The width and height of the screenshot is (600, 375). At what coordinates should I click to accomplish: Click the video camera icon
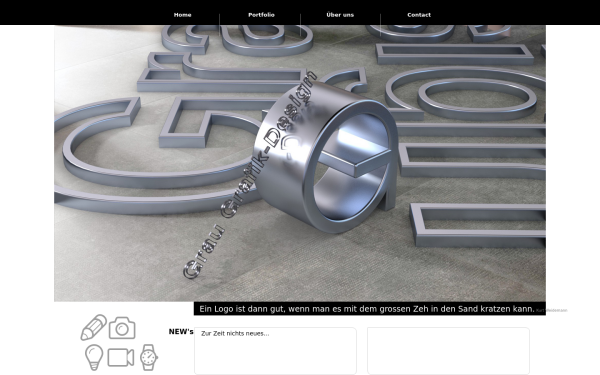click(x=121, y=358)
